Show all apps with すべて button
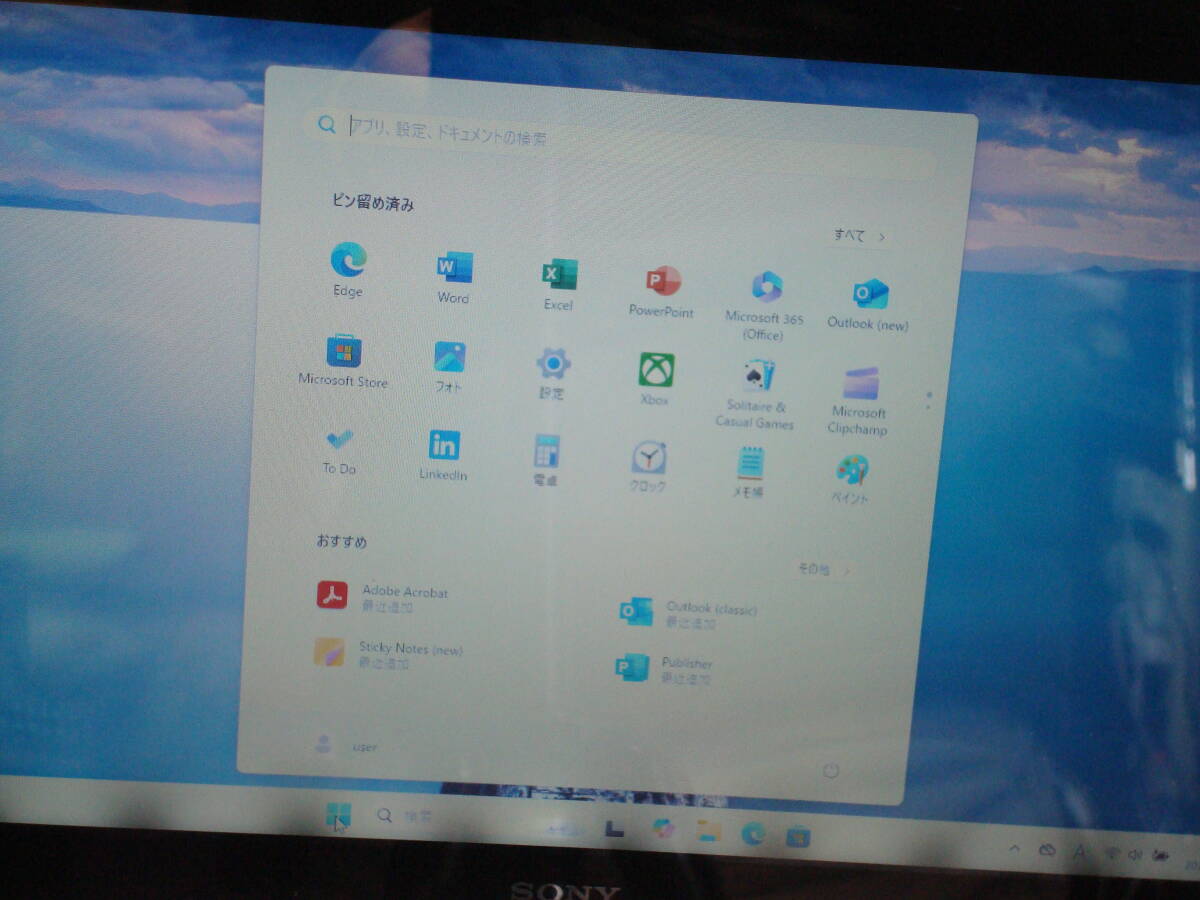 pyautogui.click(x=860, y=236)
